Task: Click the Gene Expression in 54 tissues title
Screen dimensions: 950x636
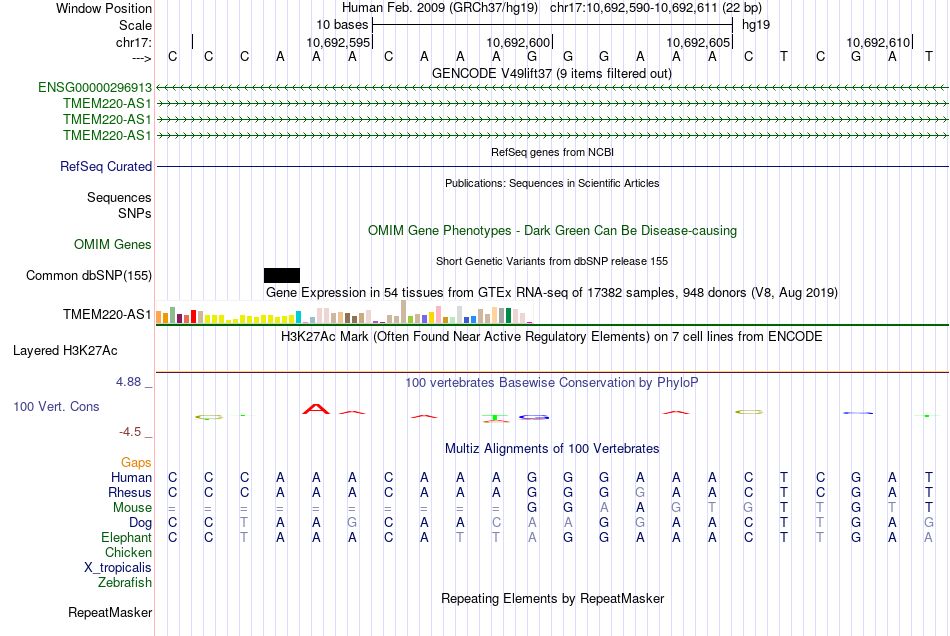Action: [551, 293]
